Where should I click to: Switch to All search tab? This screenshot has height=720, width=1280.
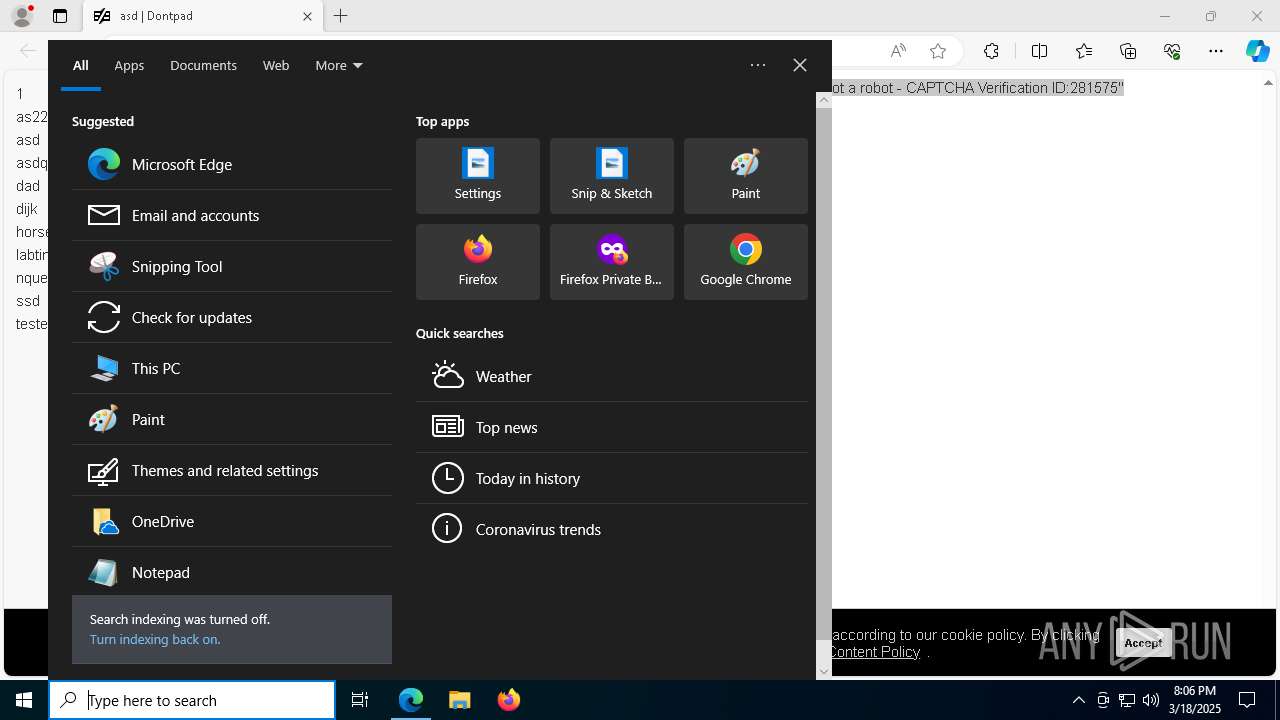[x=81, y=65]
